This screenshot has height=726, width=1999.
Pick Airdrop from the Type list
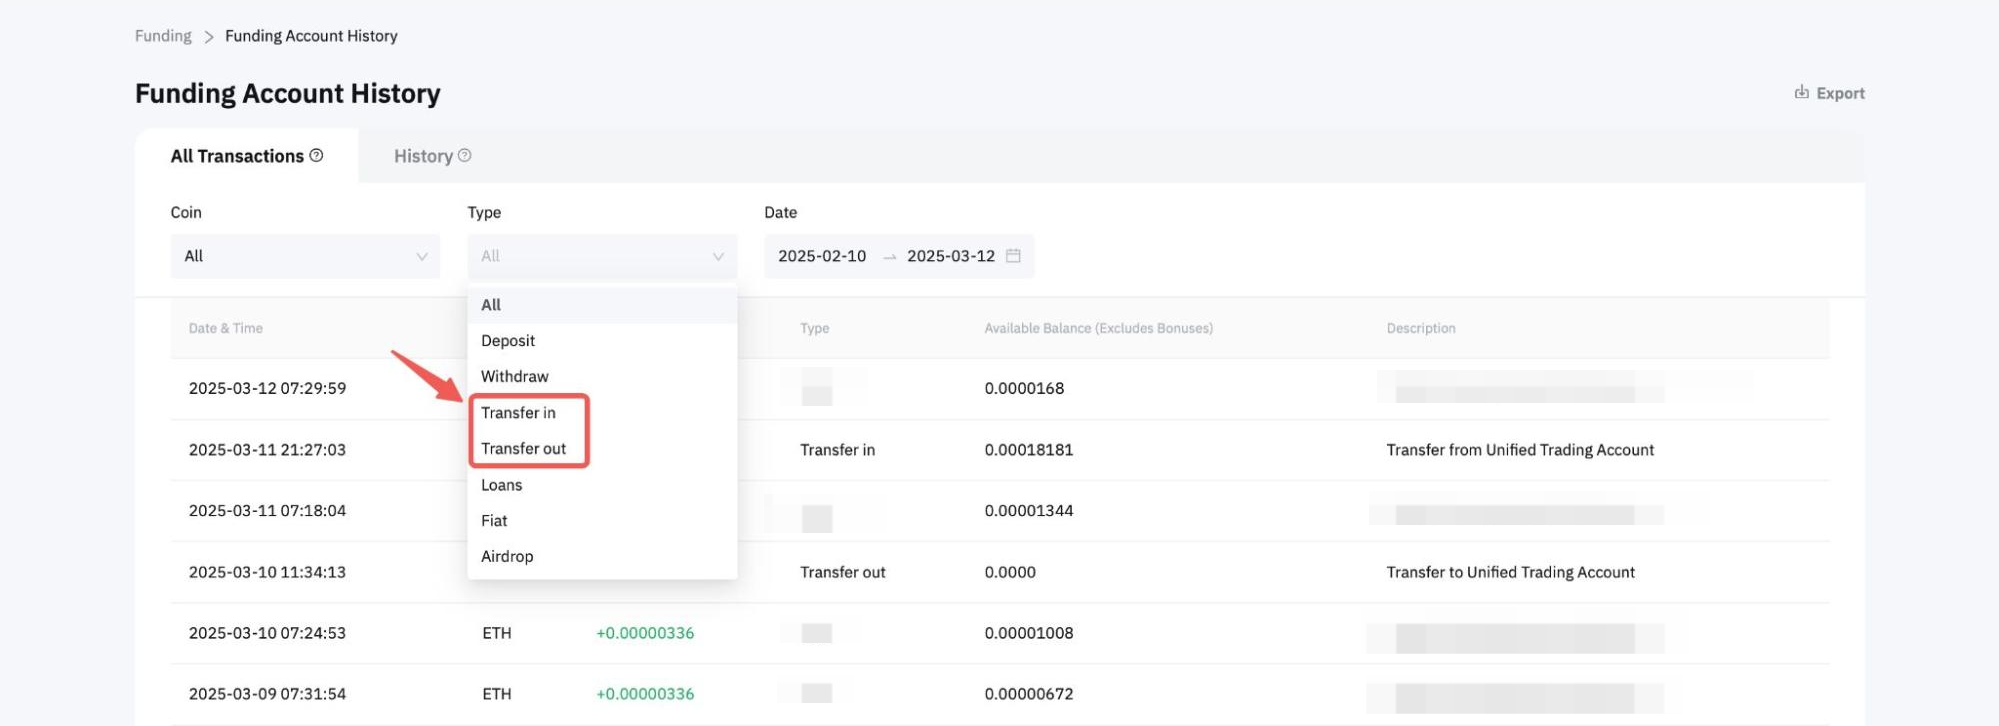[x=507, y=557]
